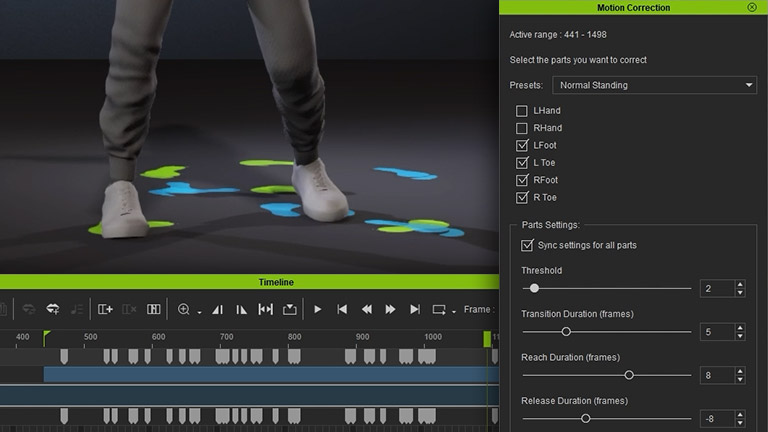The width and height of the screenshot is (768, 432).
Task: Click the Threshold slider handle
Action: (534, 288)
